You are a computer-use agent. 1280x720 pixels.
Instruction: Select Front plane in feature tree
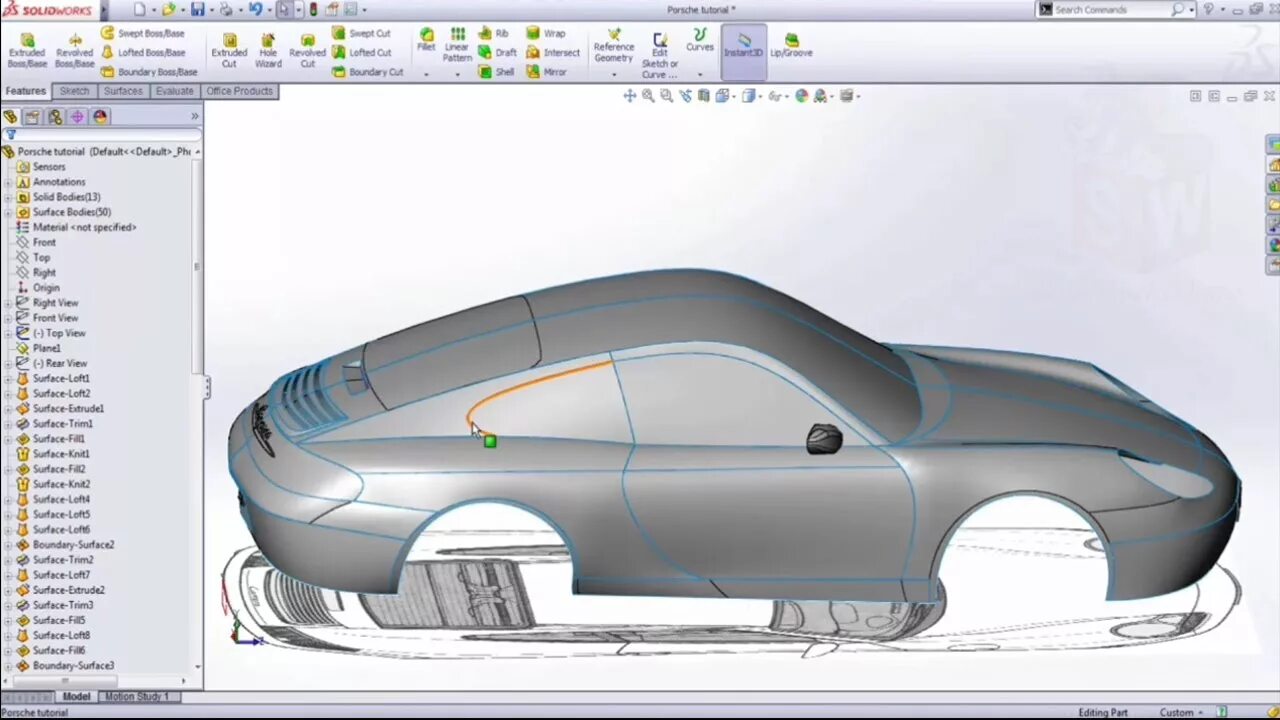[x=36, y=242]
